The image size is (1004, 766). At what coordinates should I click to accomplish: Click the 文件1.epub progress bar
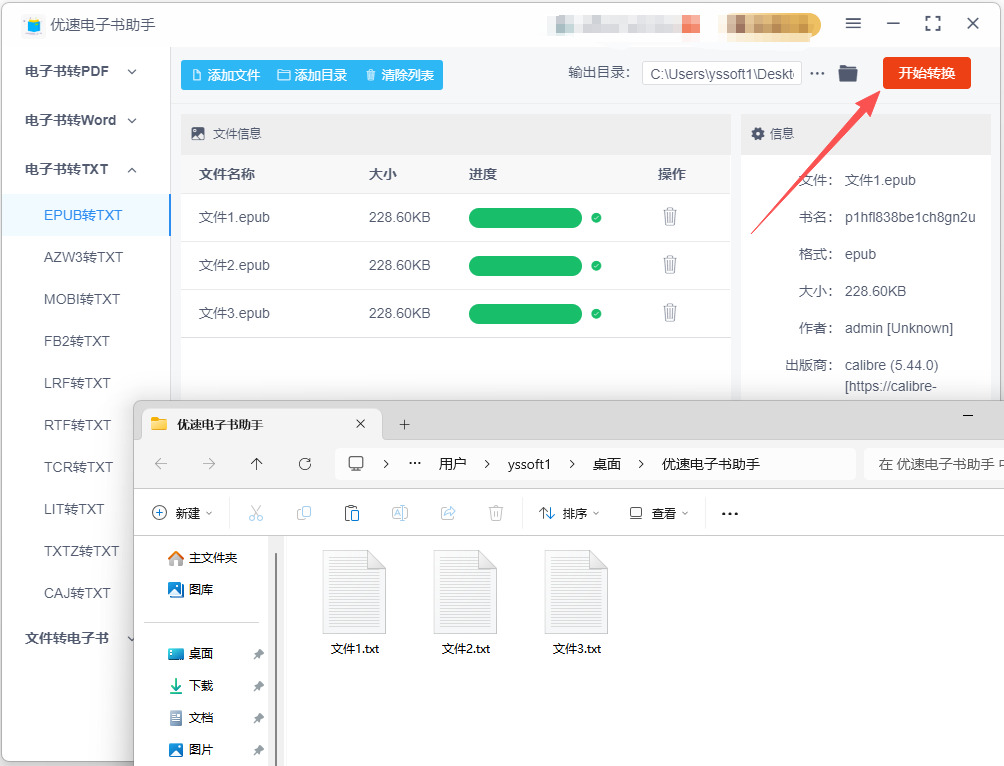(x=525, y=218)
